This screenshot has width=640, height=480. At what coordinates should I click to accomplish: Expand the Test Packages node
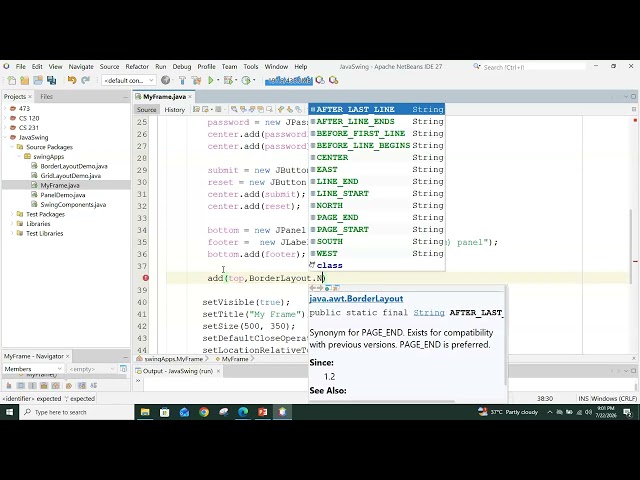[x=12, y=214]
